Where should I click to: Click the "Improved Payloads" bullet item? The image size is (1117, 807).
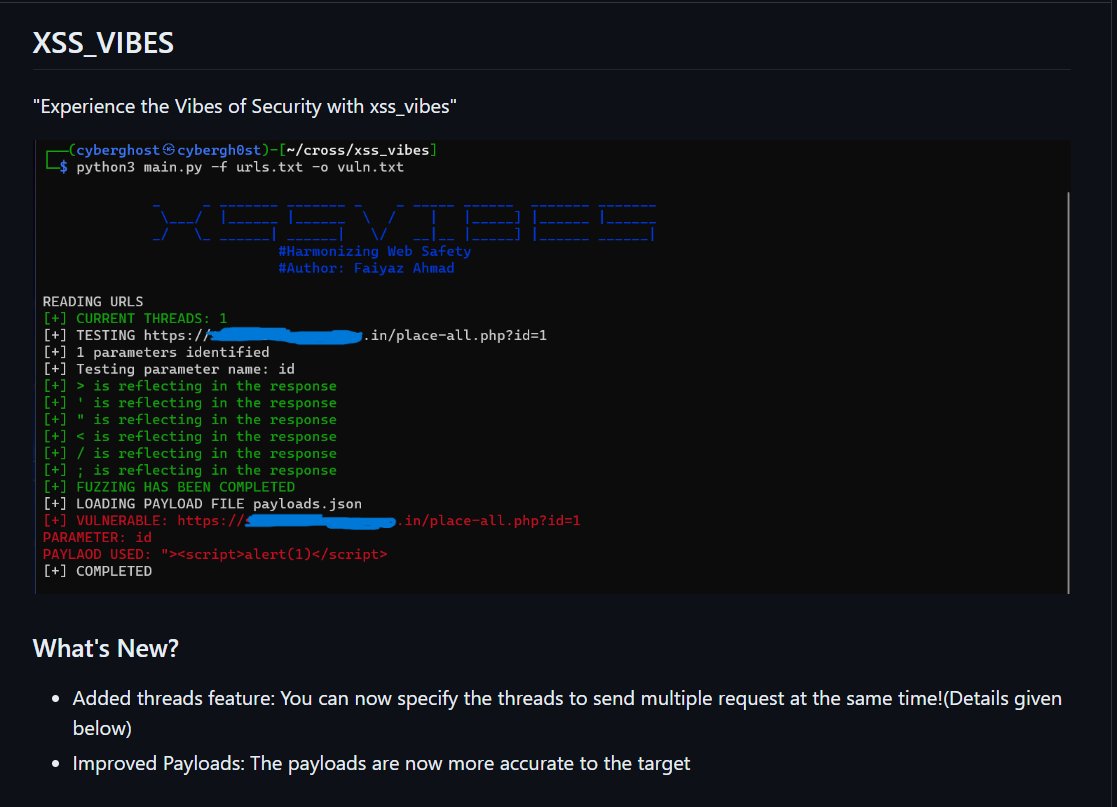pyautogui.click(x=381, y=764)
